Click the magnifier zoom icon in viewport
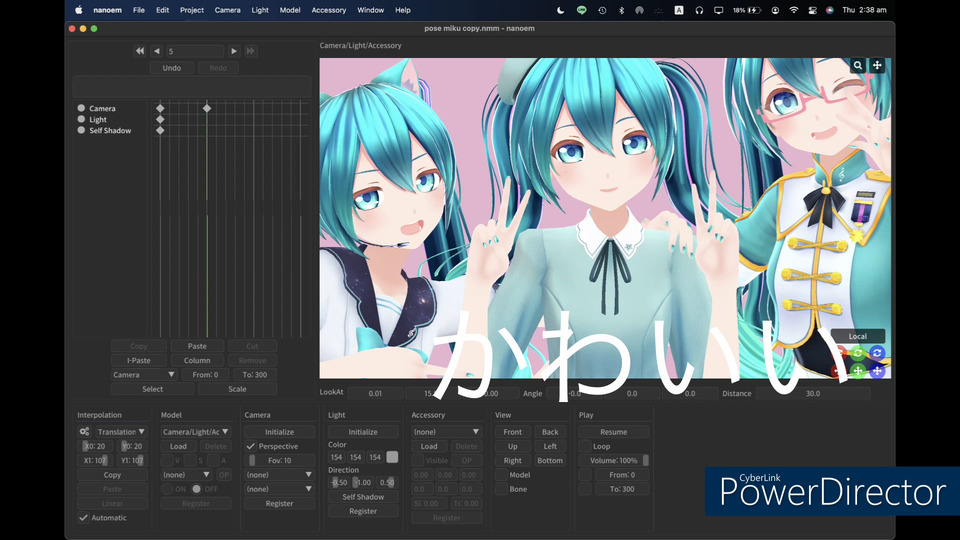The image size is (960, 540). pyautogui.click(x=858, y=66)
